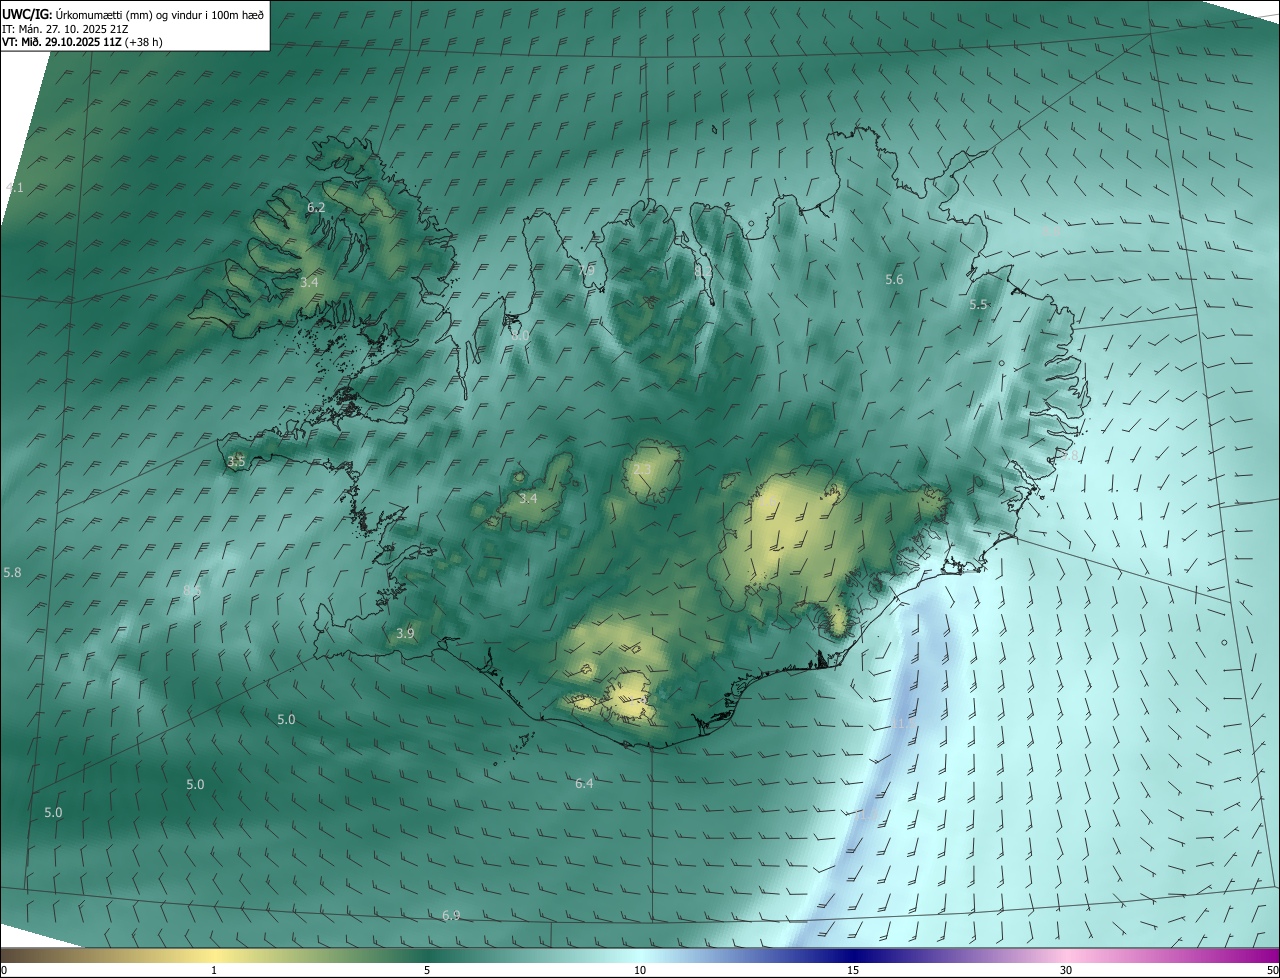Click the 6.2 precipitation value on the map

pyautogui.click(x=316, y=208)
